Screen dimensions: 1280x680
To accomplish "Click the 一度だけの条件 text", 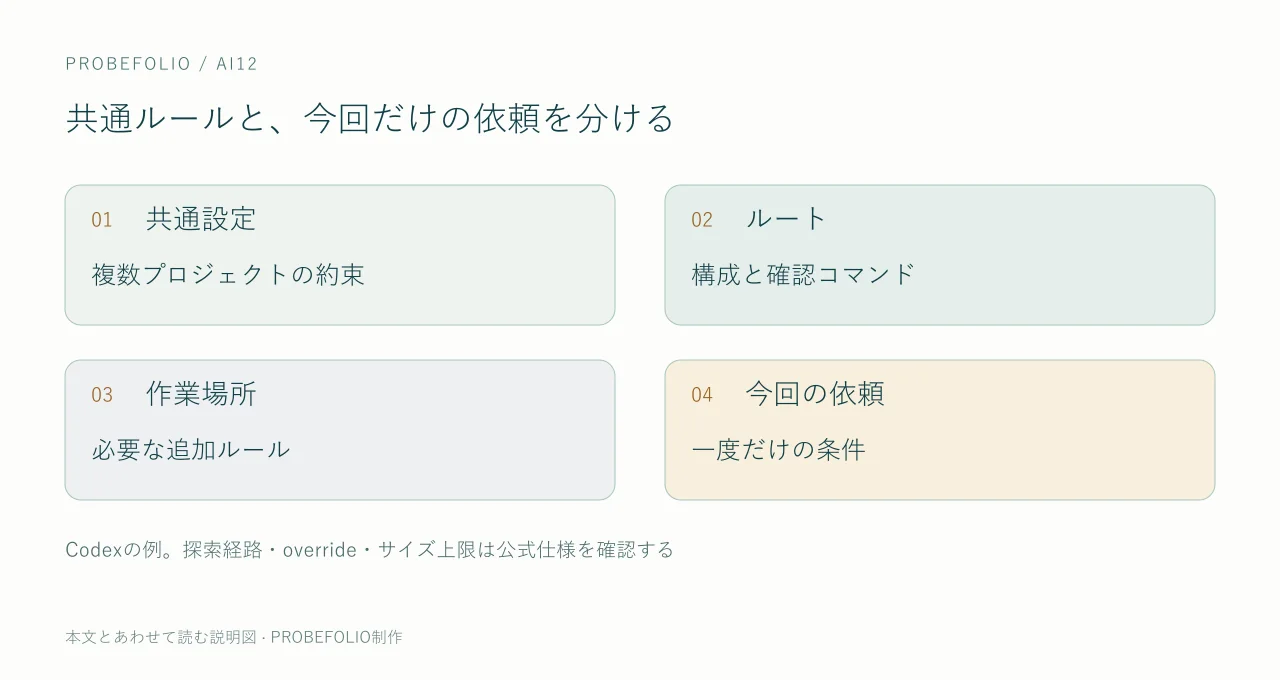I will pos(778,450).
